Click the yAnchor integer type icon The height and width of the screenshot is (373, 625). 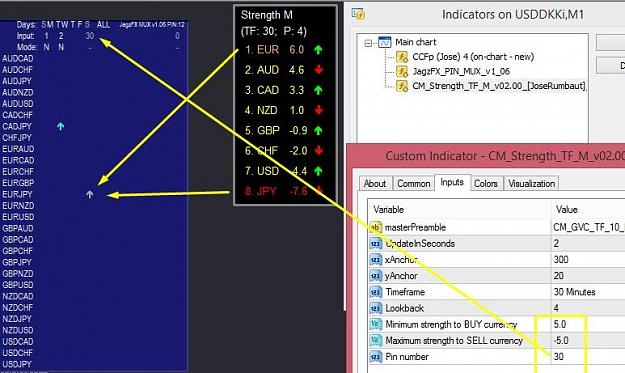coord(375,276)
